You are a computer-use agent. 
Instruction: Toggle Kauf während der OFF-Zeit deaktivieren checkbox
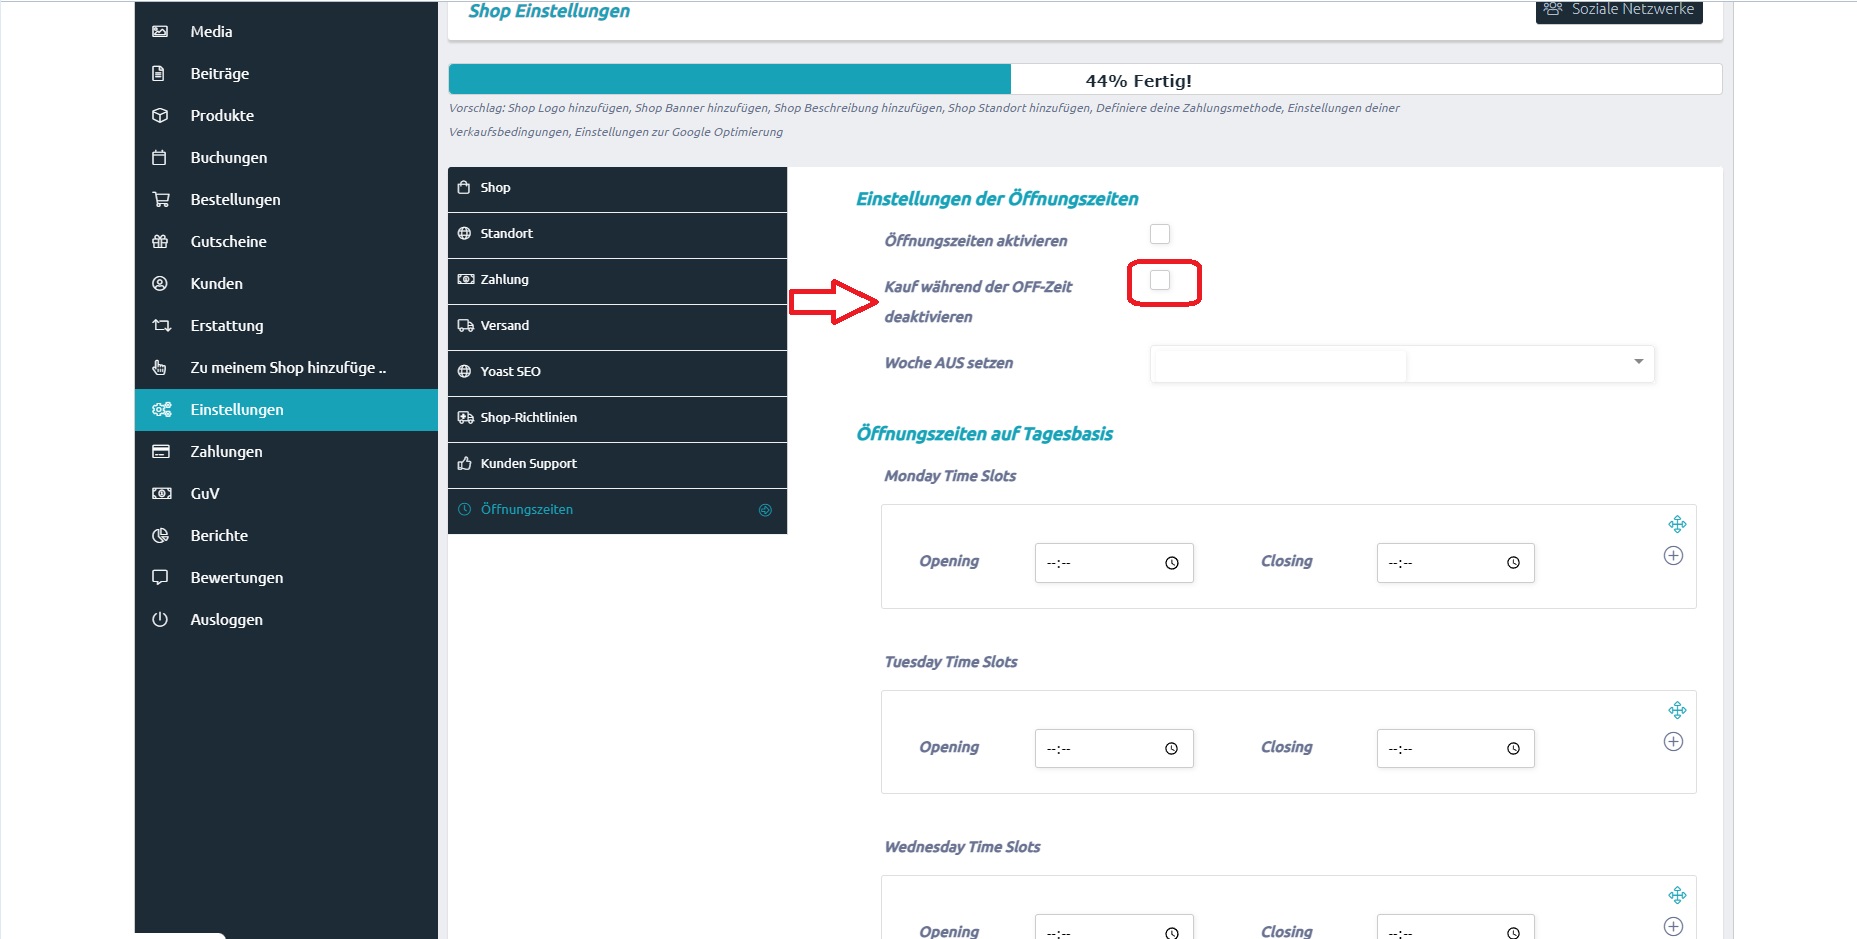click(x=1160, y=280)
